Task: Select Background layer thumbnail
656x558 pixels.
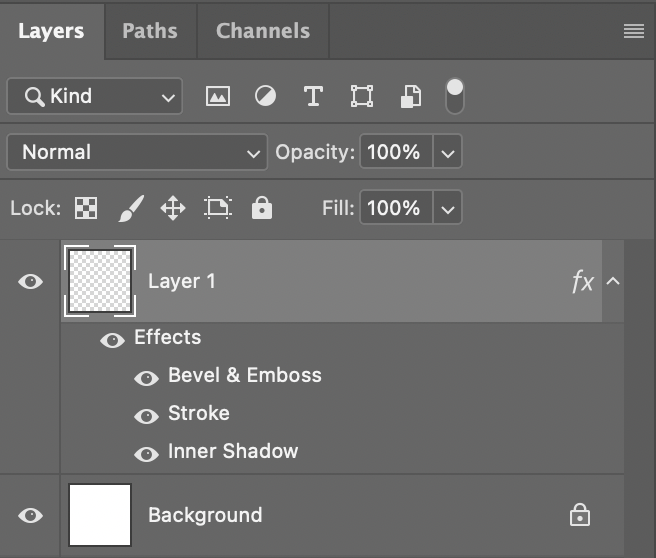Action: point(100,515)
